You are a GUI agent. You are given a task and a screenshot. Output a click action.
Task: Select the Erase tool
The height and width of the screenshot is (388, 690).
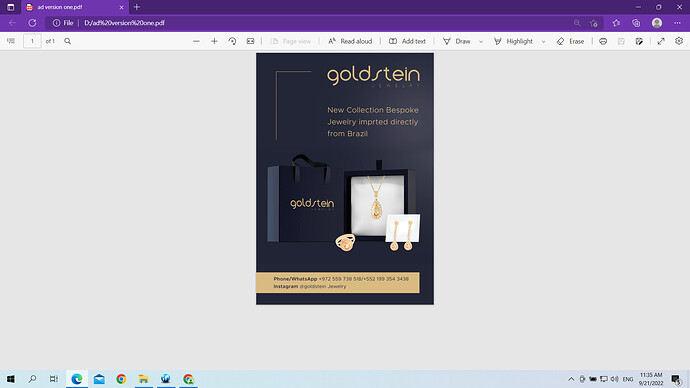pos(570,41)
